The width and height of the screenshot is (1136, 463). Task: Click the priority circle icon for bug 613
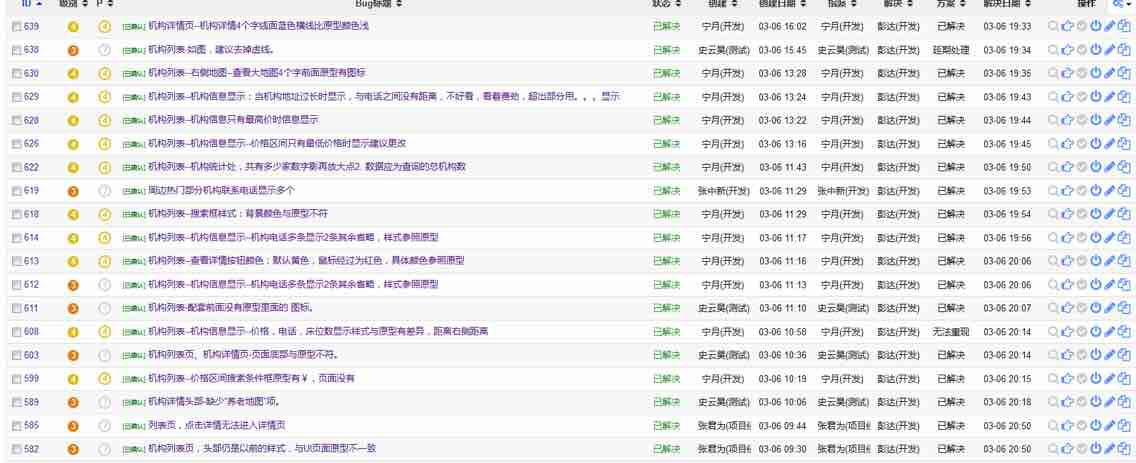[x=104, y=261]
